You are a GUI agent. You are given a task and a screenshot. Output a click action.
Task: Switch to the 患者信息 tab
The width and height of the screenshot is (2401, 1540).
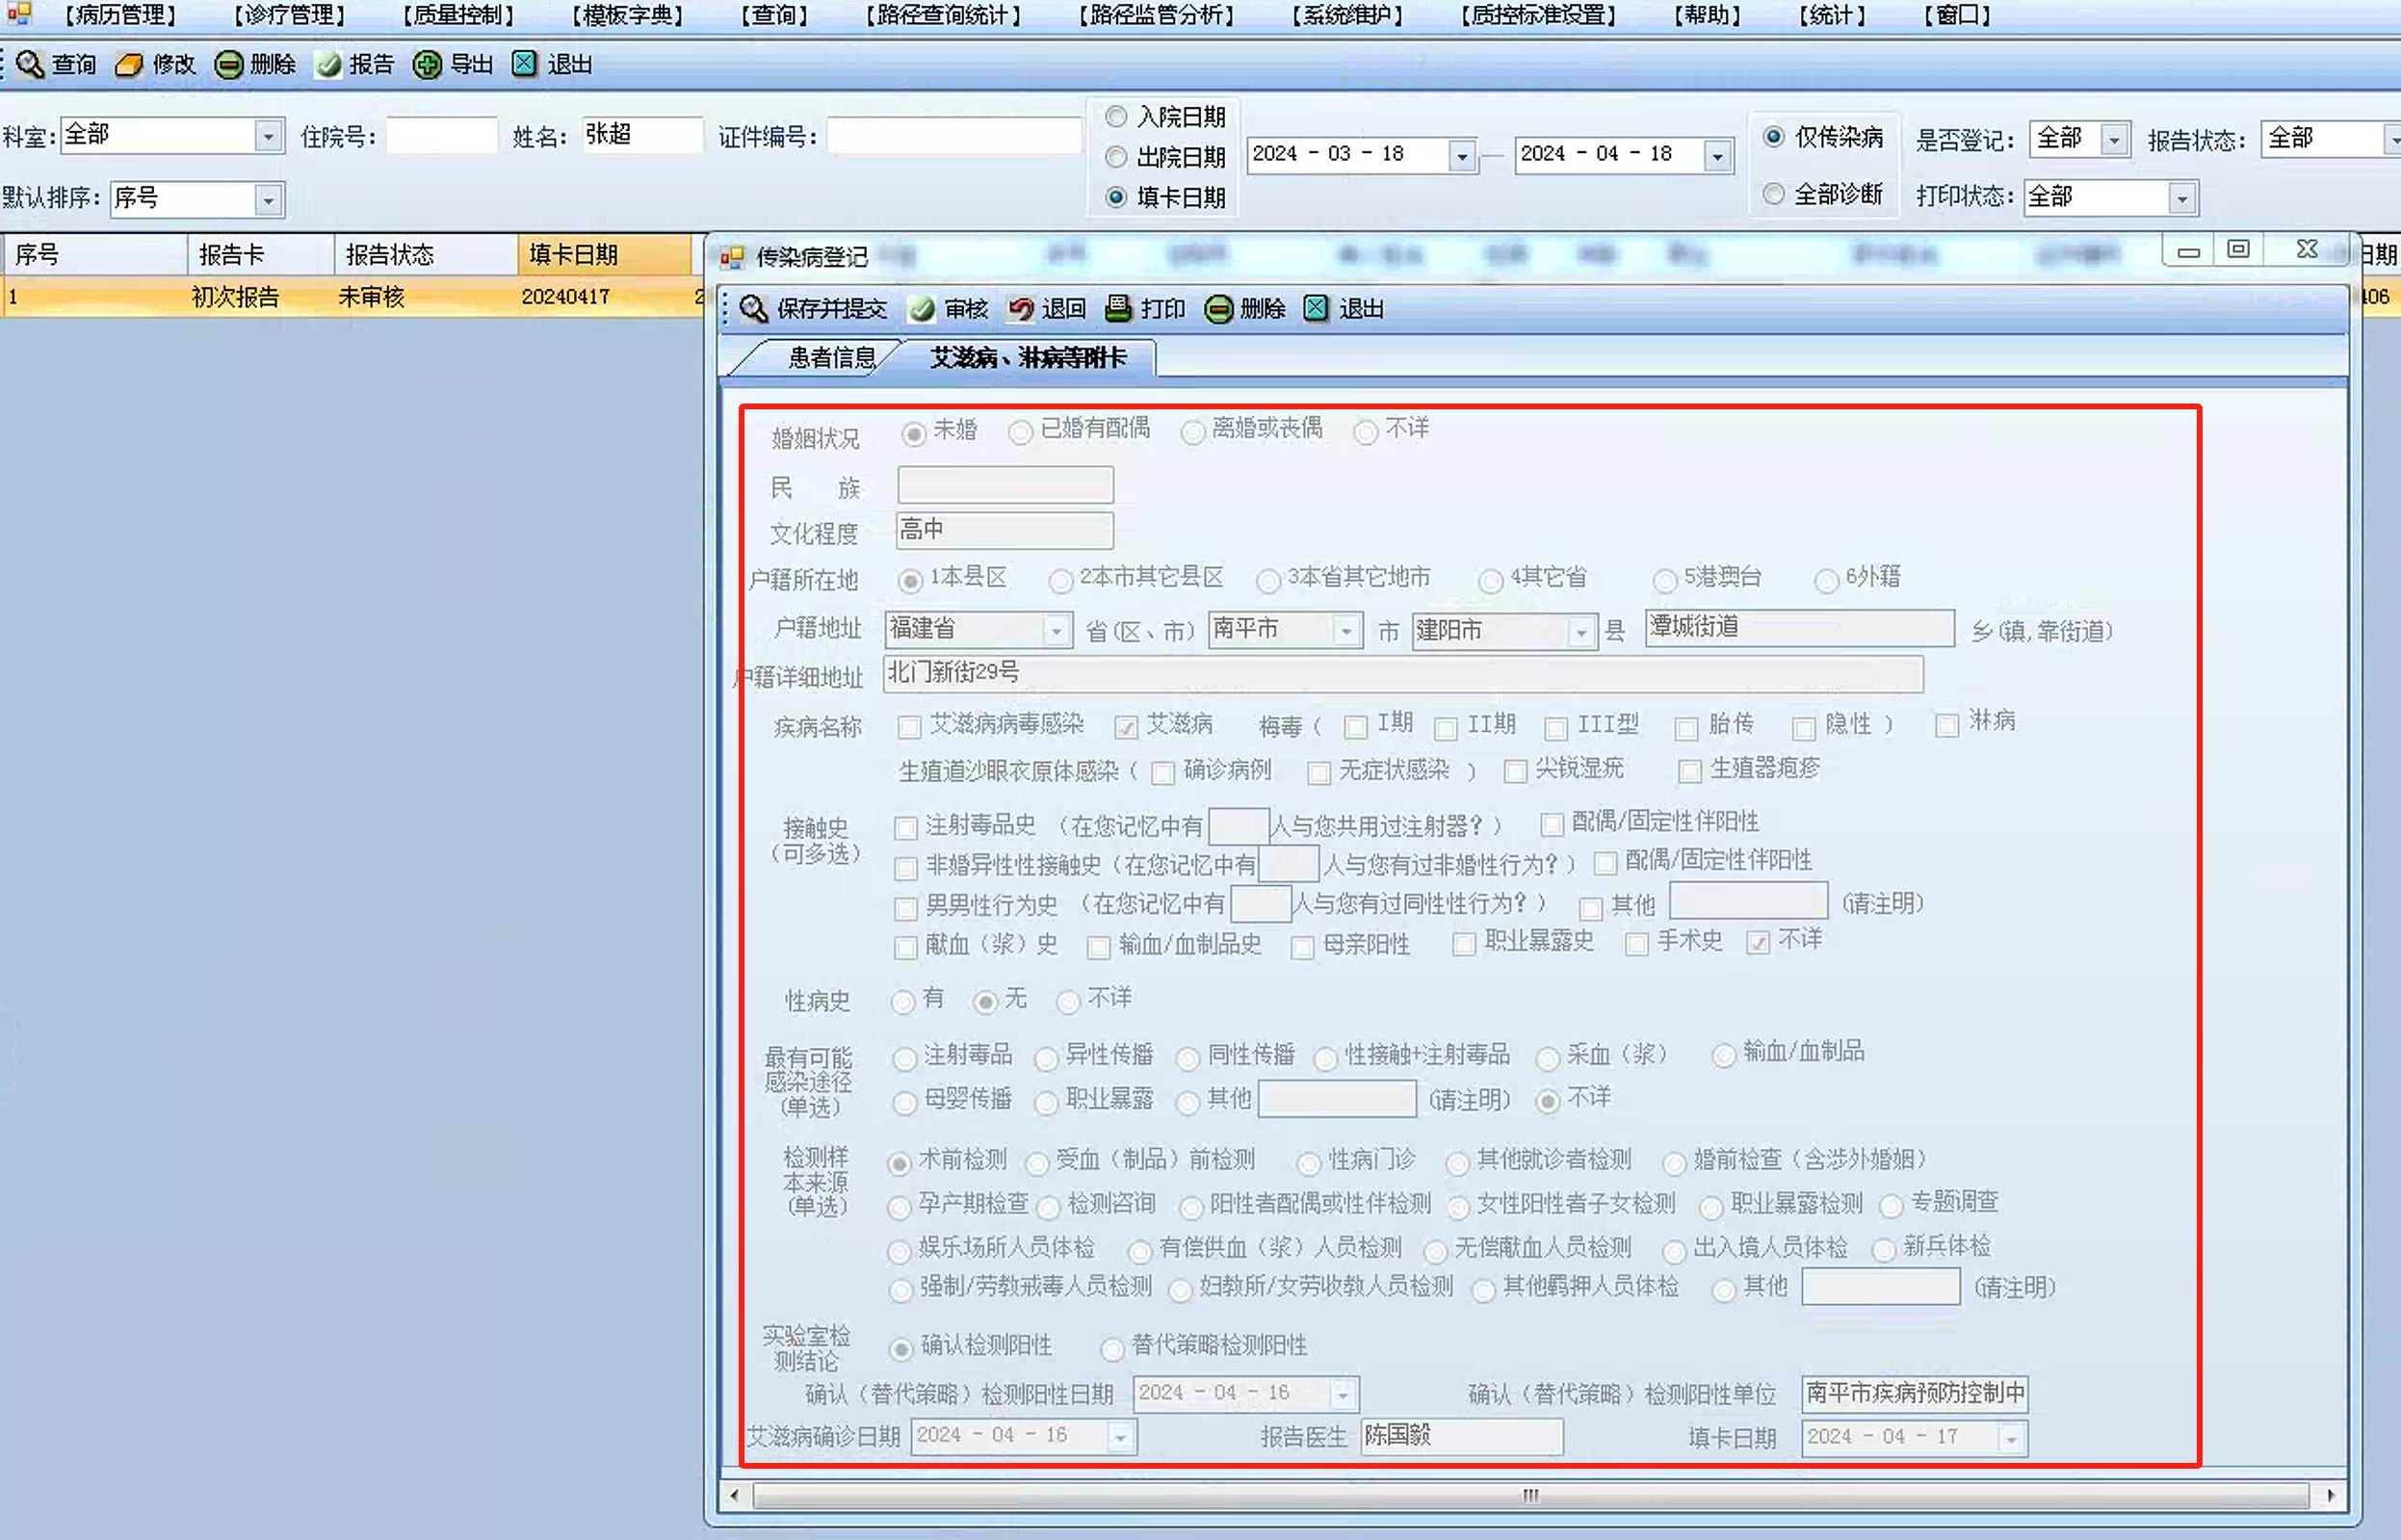(830, 358)
